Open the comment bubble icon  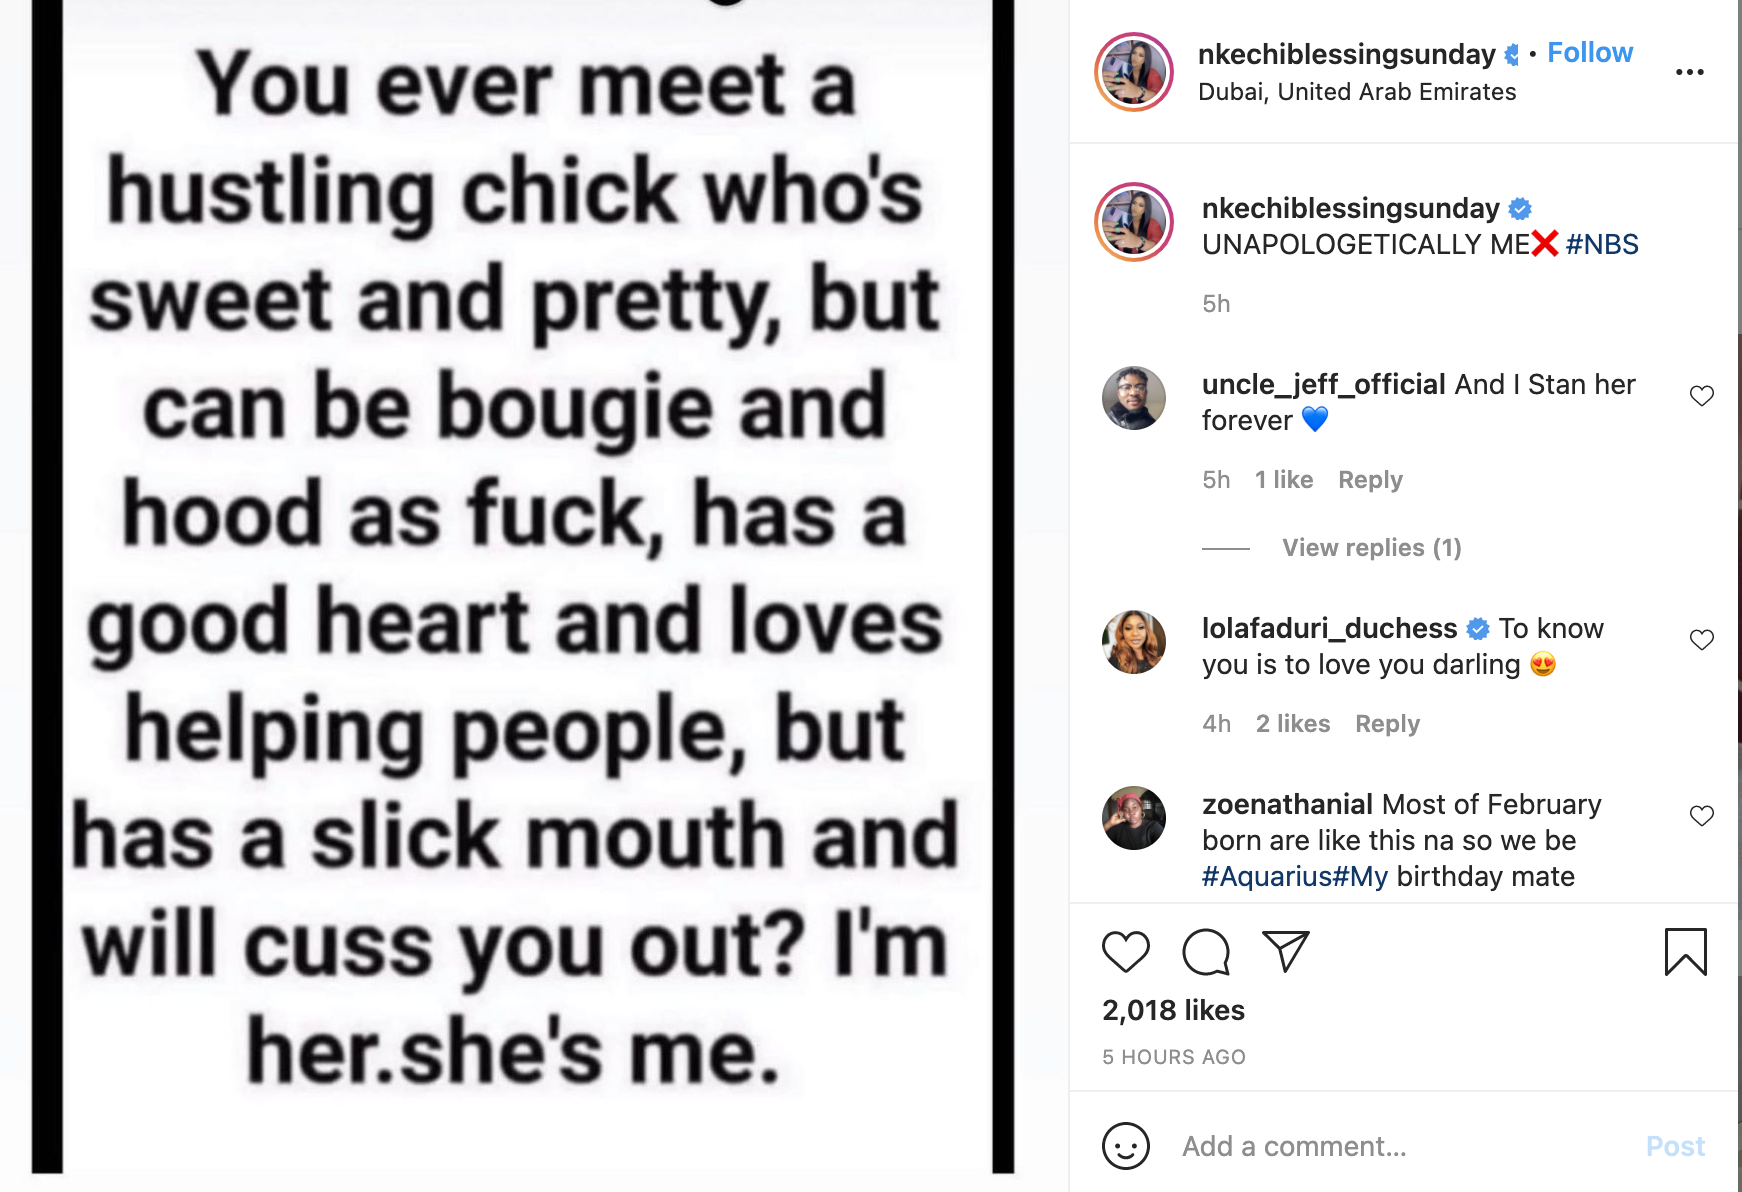[1206, 952]
